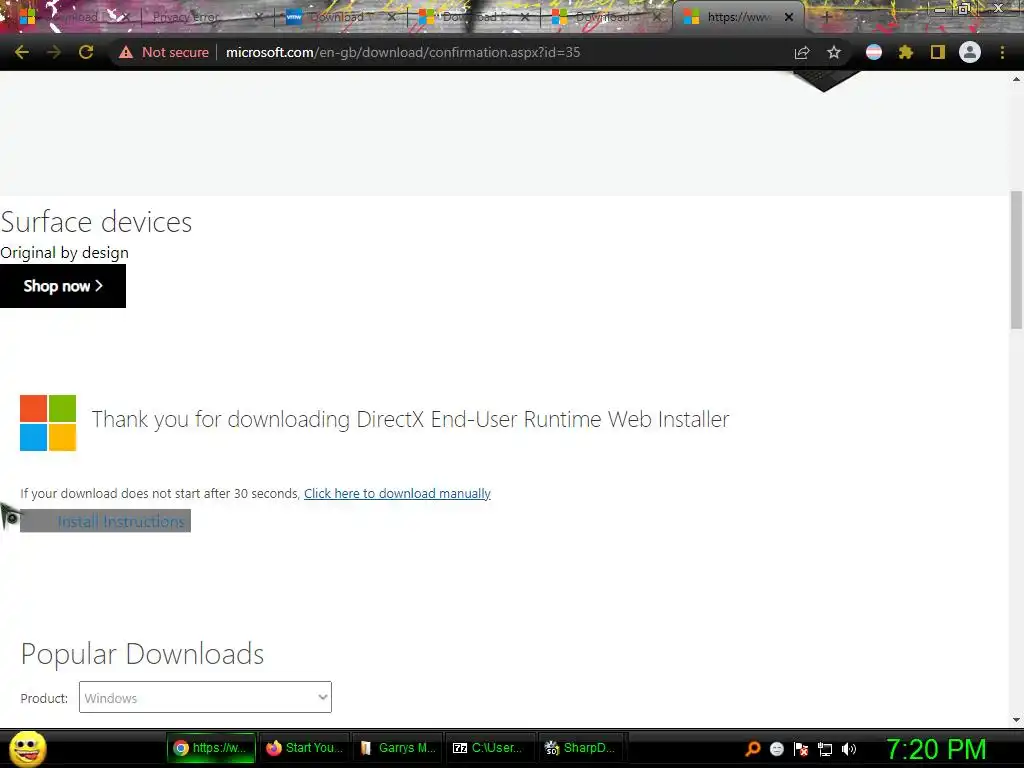Switch to Chrome taskbar button
The width and height of the screenshot is (1024, 768).
tap(210, 748)
